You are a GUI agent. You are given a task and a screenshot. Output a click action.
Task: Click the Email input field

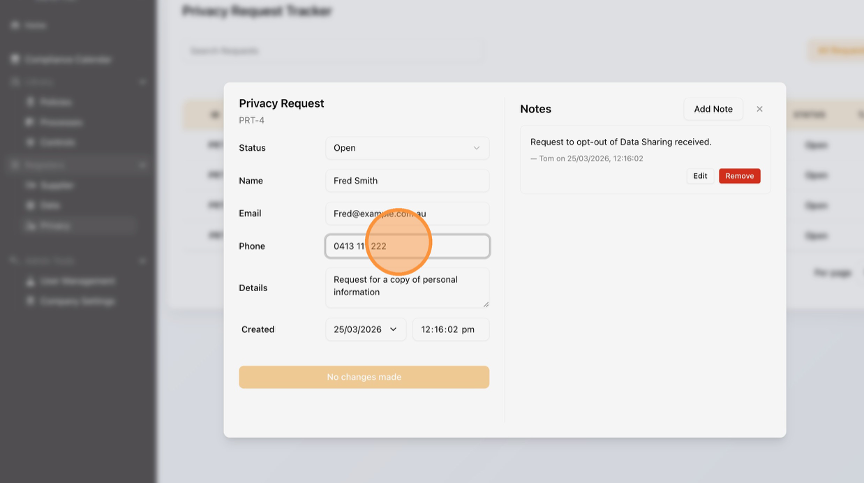[x=407, y=214]
